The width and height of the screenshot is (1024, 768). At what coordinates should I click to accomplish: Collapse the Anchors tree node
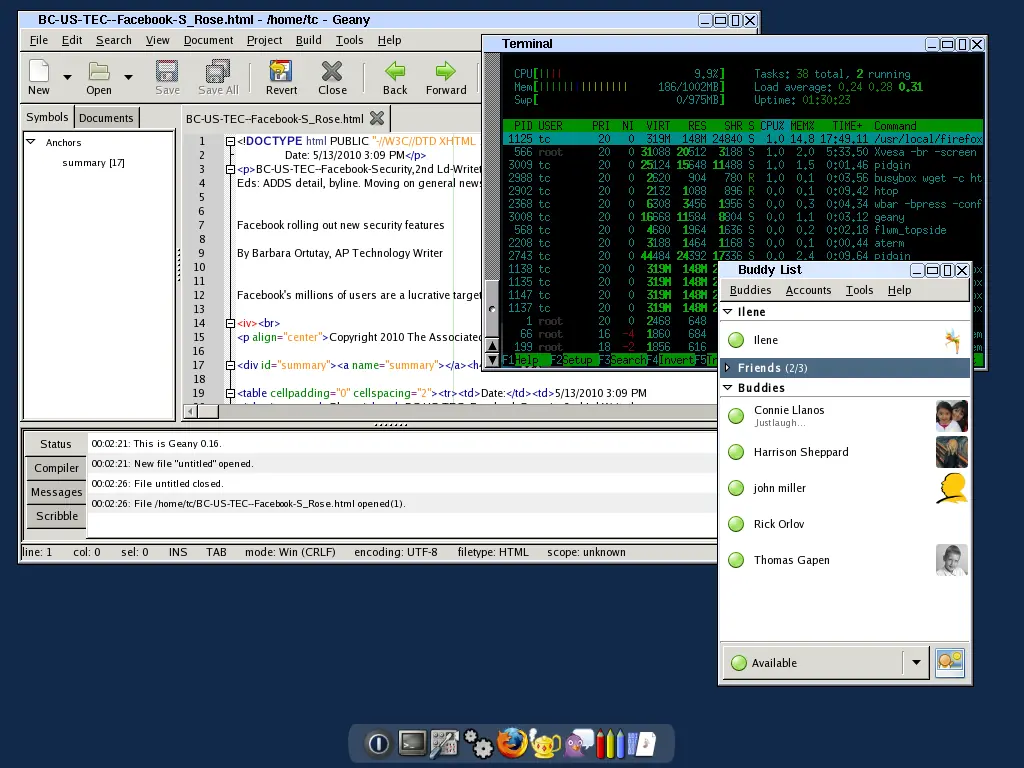pyautogui.click(x=30, y=142)
